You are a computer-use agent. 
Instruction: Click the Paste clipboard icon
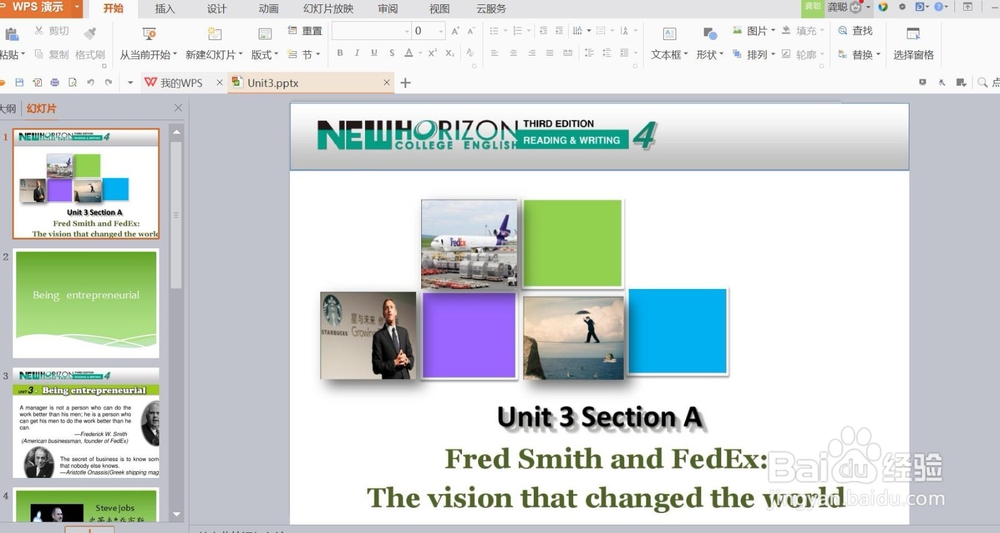pyautogui.click(x=11, y=34)
